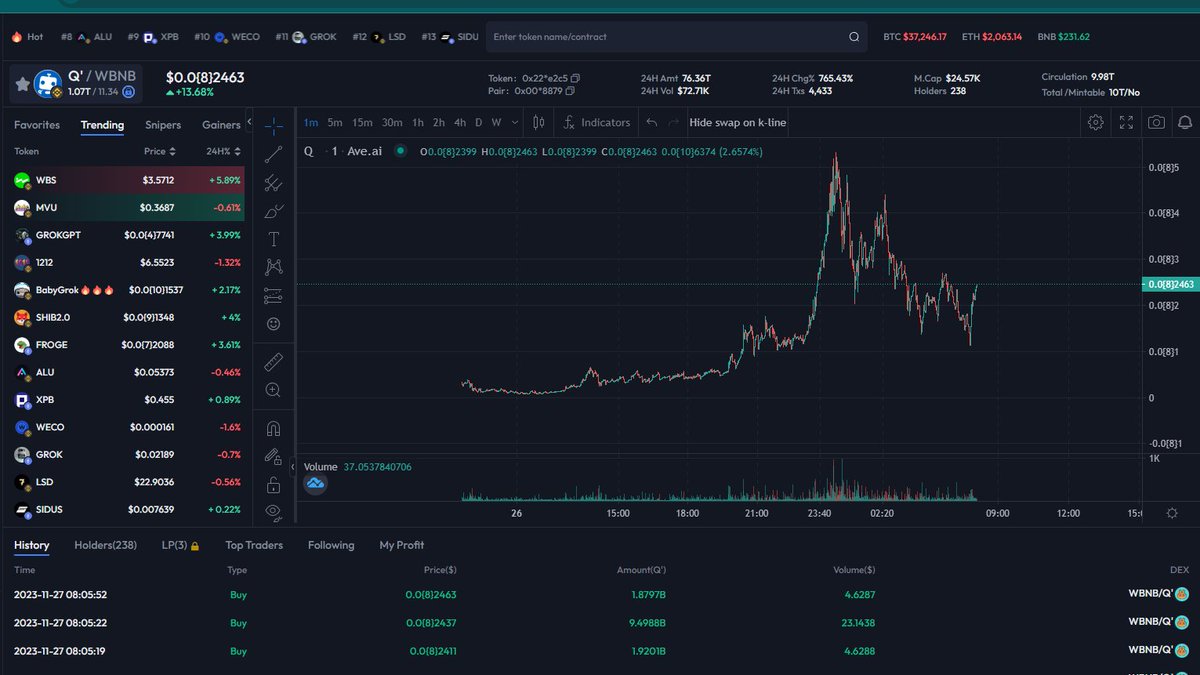Click current price label 0.0{8}2463 on axis
1200x675 pixels.
(x=1171, y=284)
